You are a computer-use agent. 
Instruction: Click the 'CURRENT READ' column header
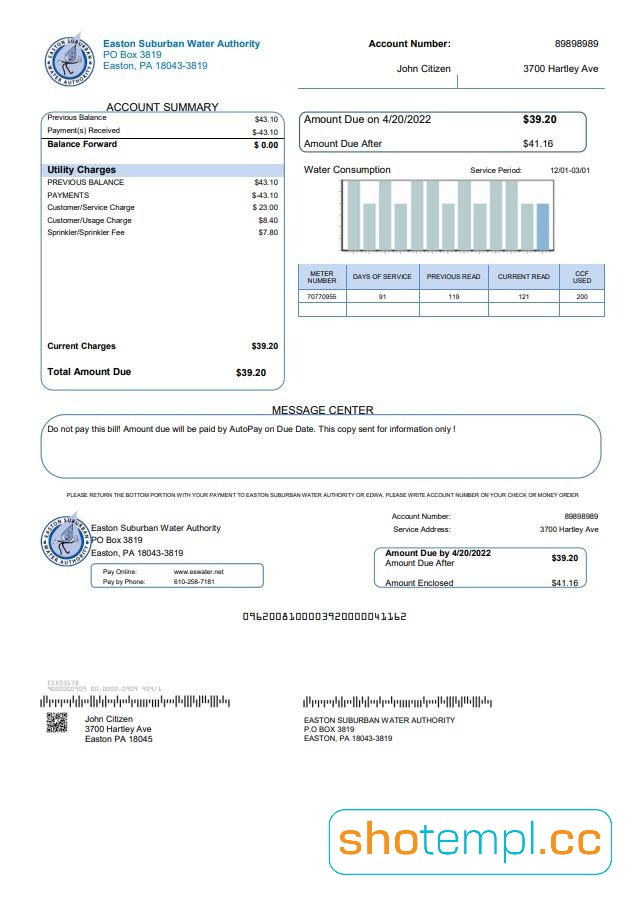(523, 277)
